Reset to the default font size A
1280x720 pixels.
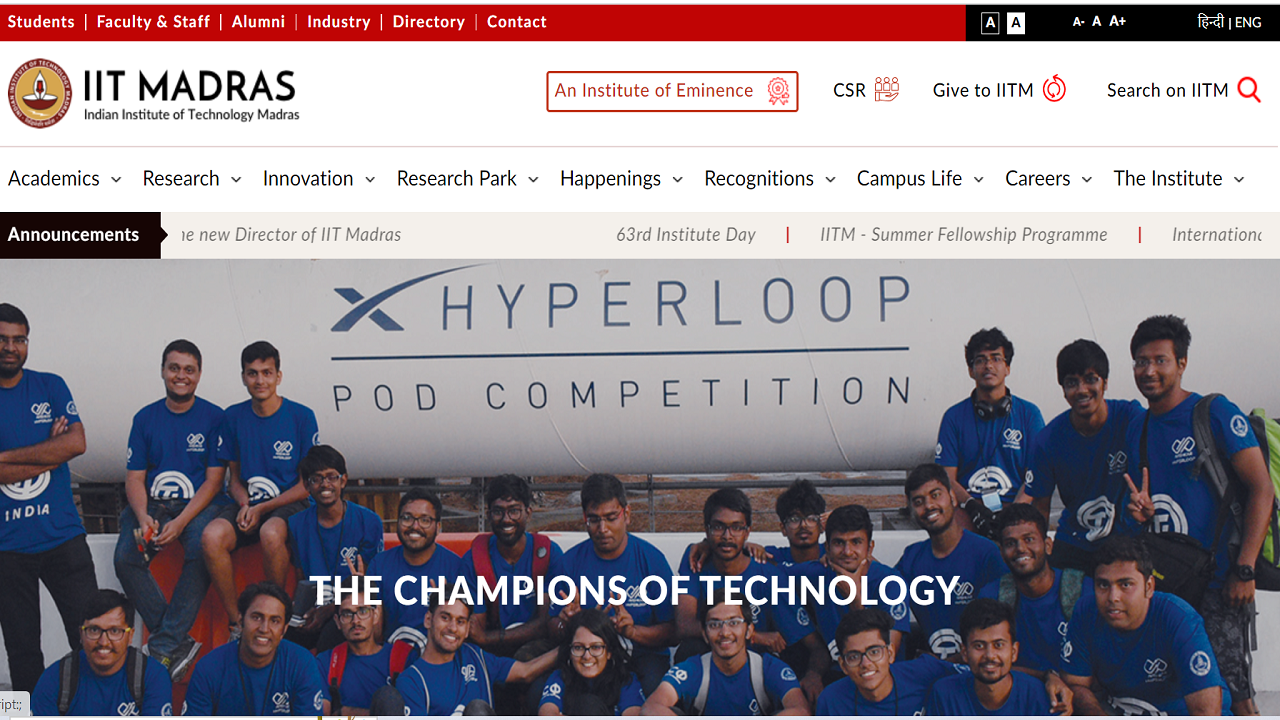(x=1097, y=22)
